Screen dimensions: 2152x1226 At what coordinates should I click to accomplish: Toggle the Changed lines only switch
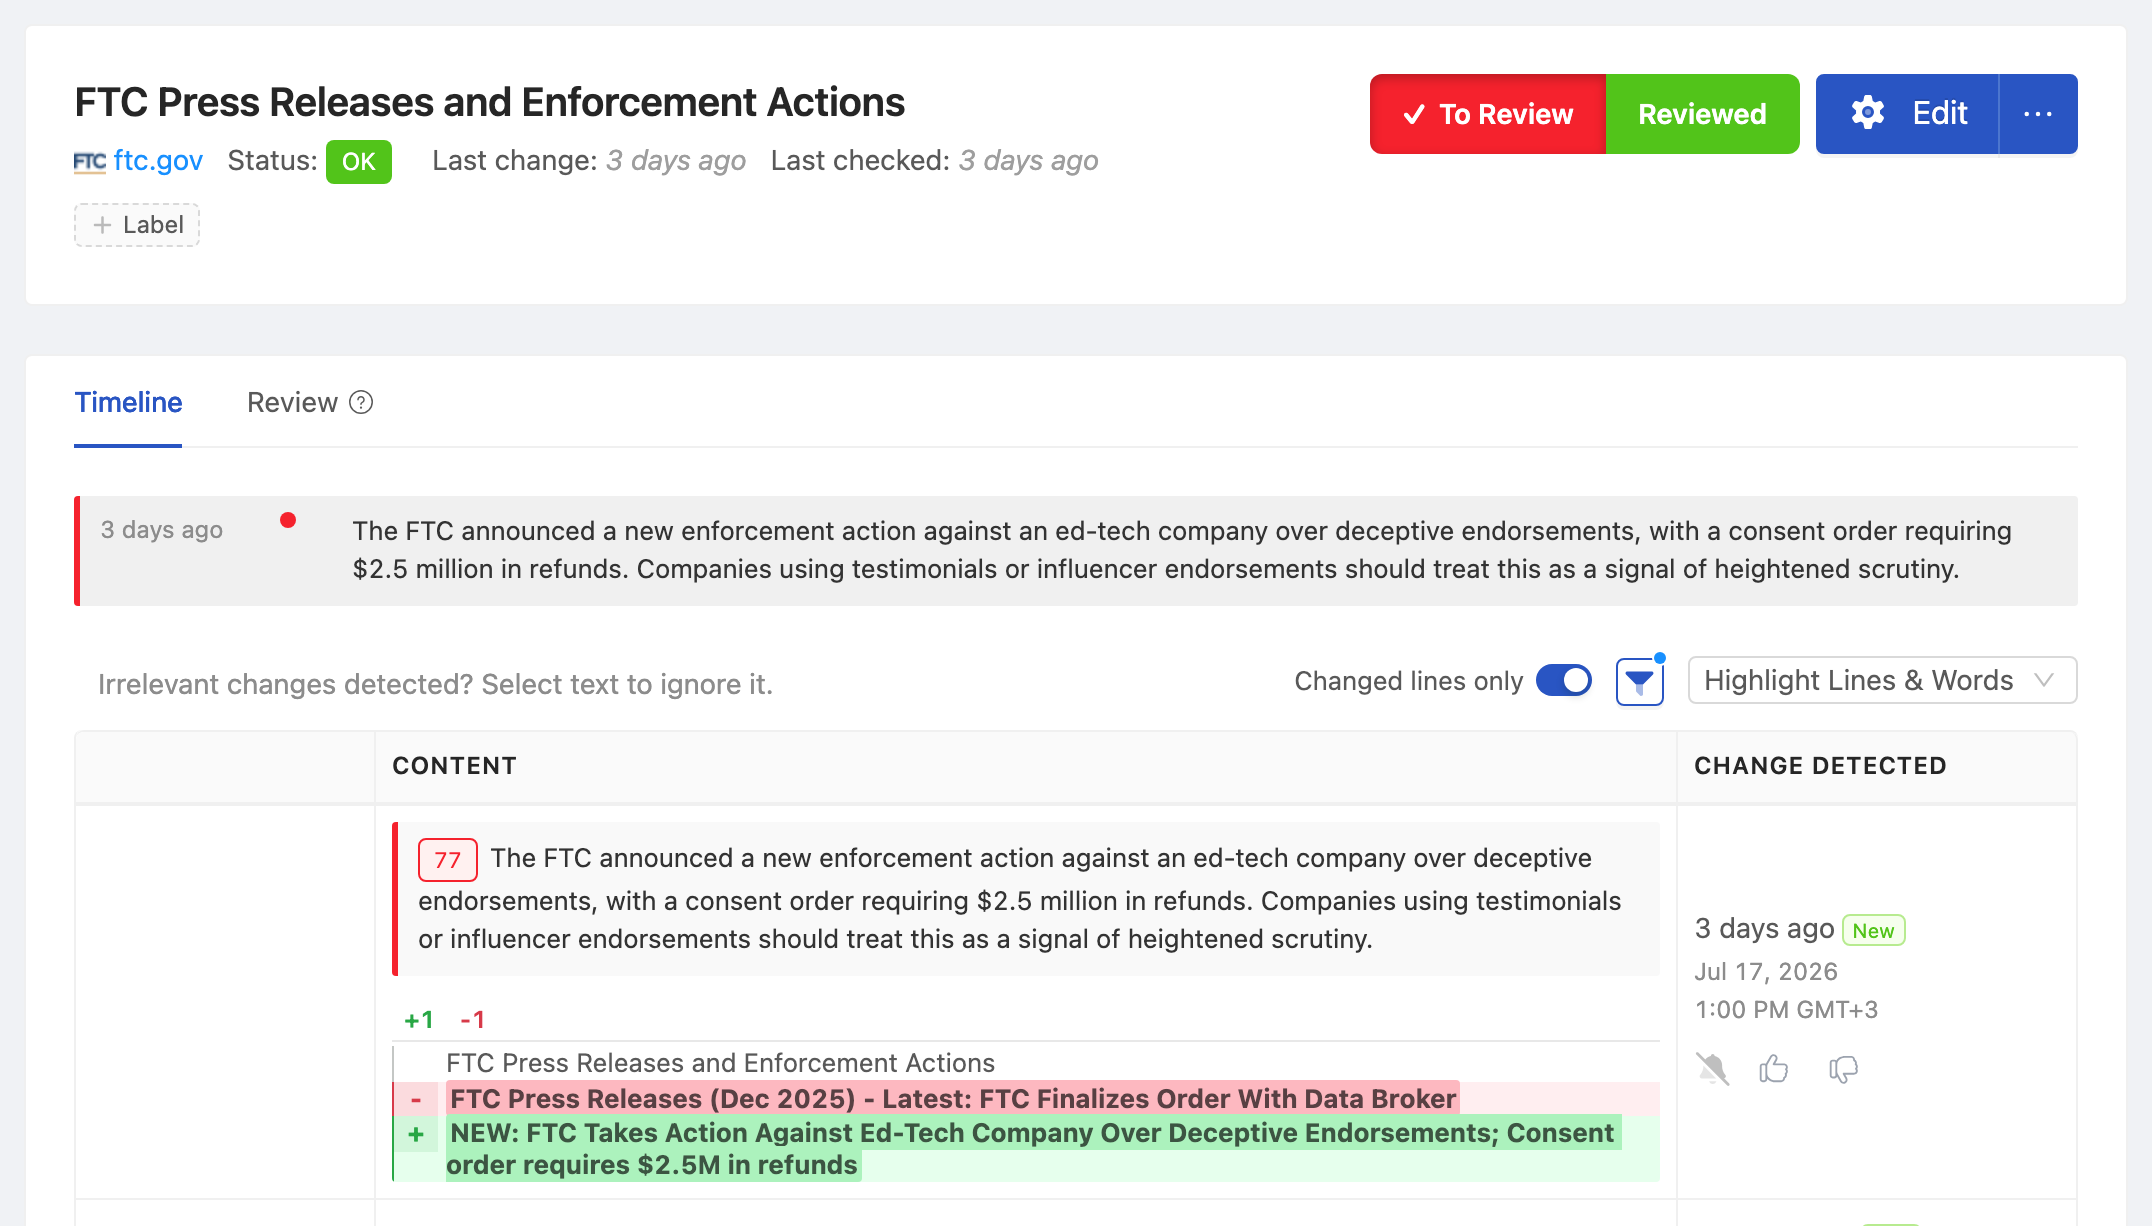pyautogui.click(x=1564, y=681)
